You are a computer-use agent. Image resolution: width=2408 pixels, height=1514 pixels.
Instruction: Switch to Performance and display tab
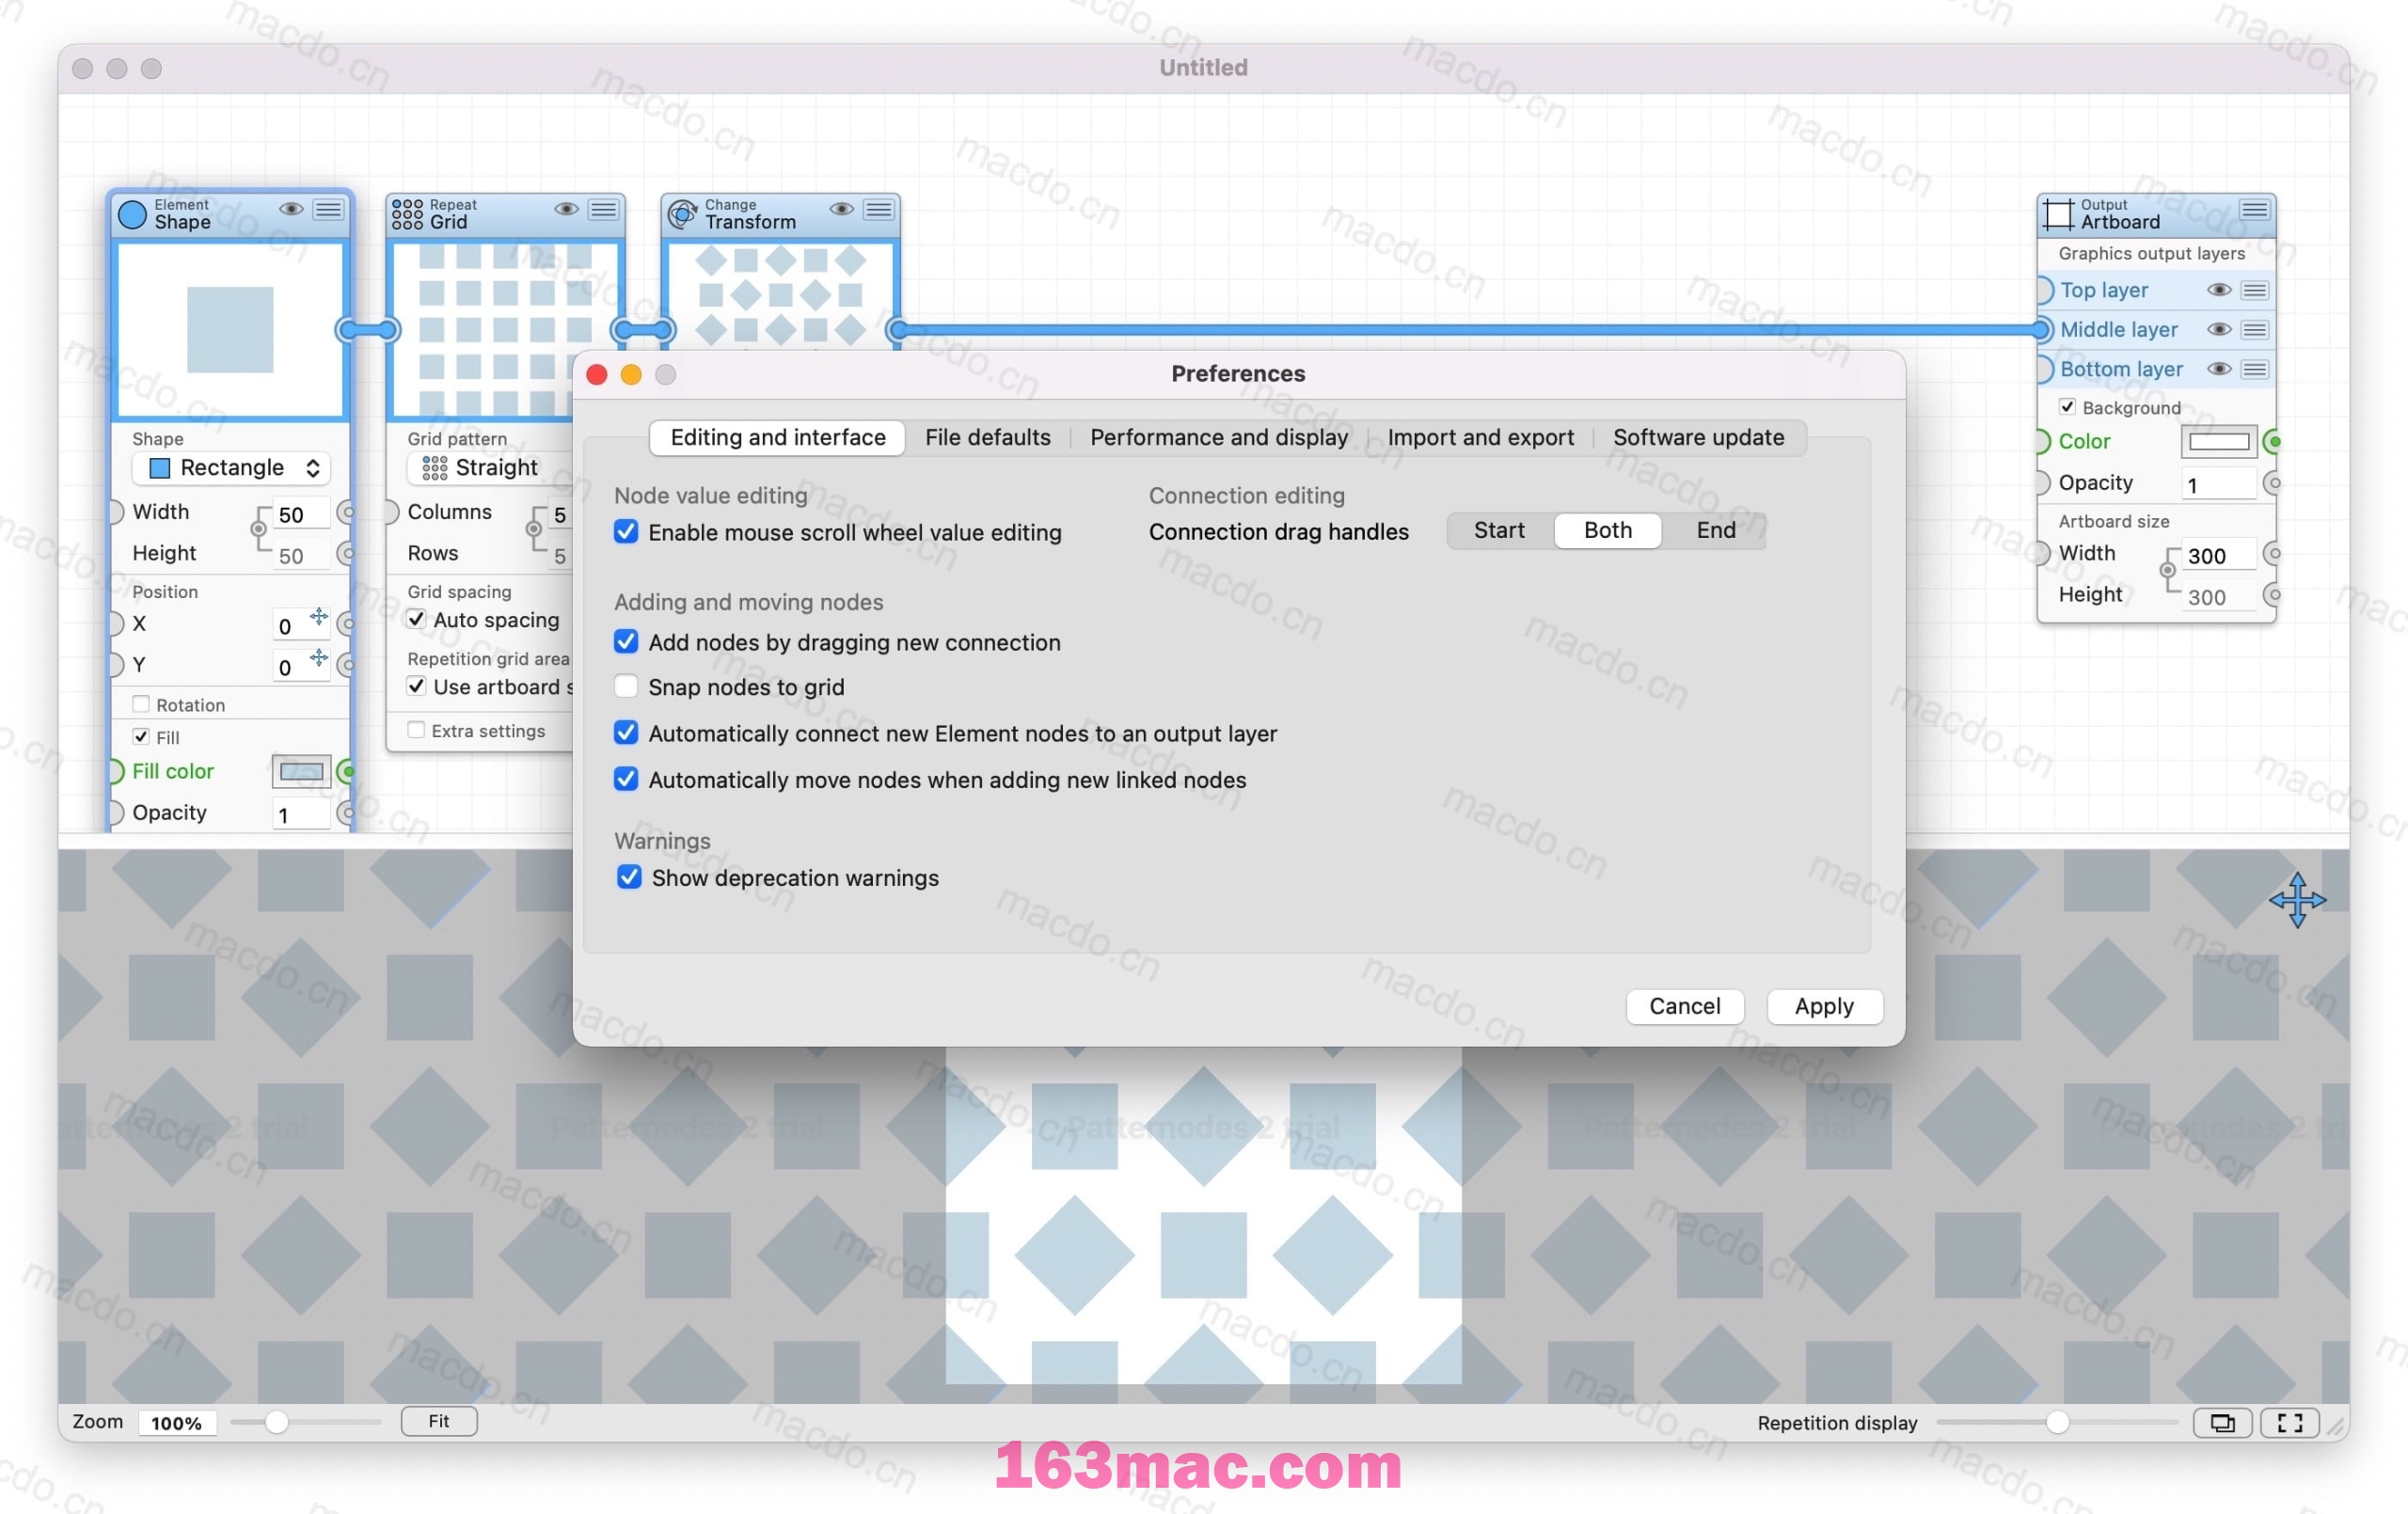click(x=1218, y=436)
